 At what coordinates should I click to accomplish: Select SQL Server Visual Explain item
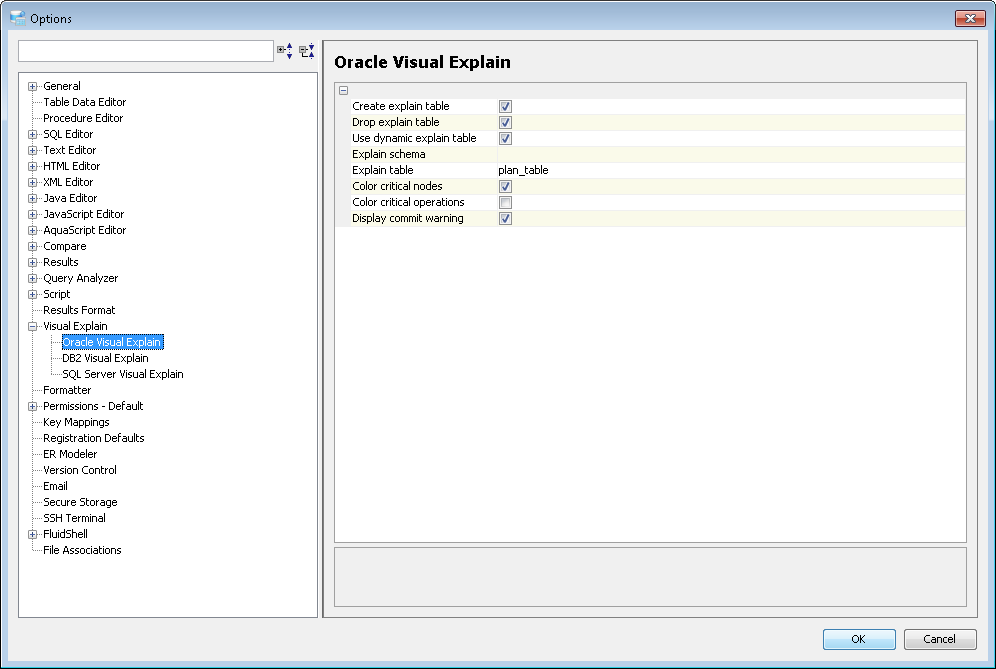(x=123, y=374)
